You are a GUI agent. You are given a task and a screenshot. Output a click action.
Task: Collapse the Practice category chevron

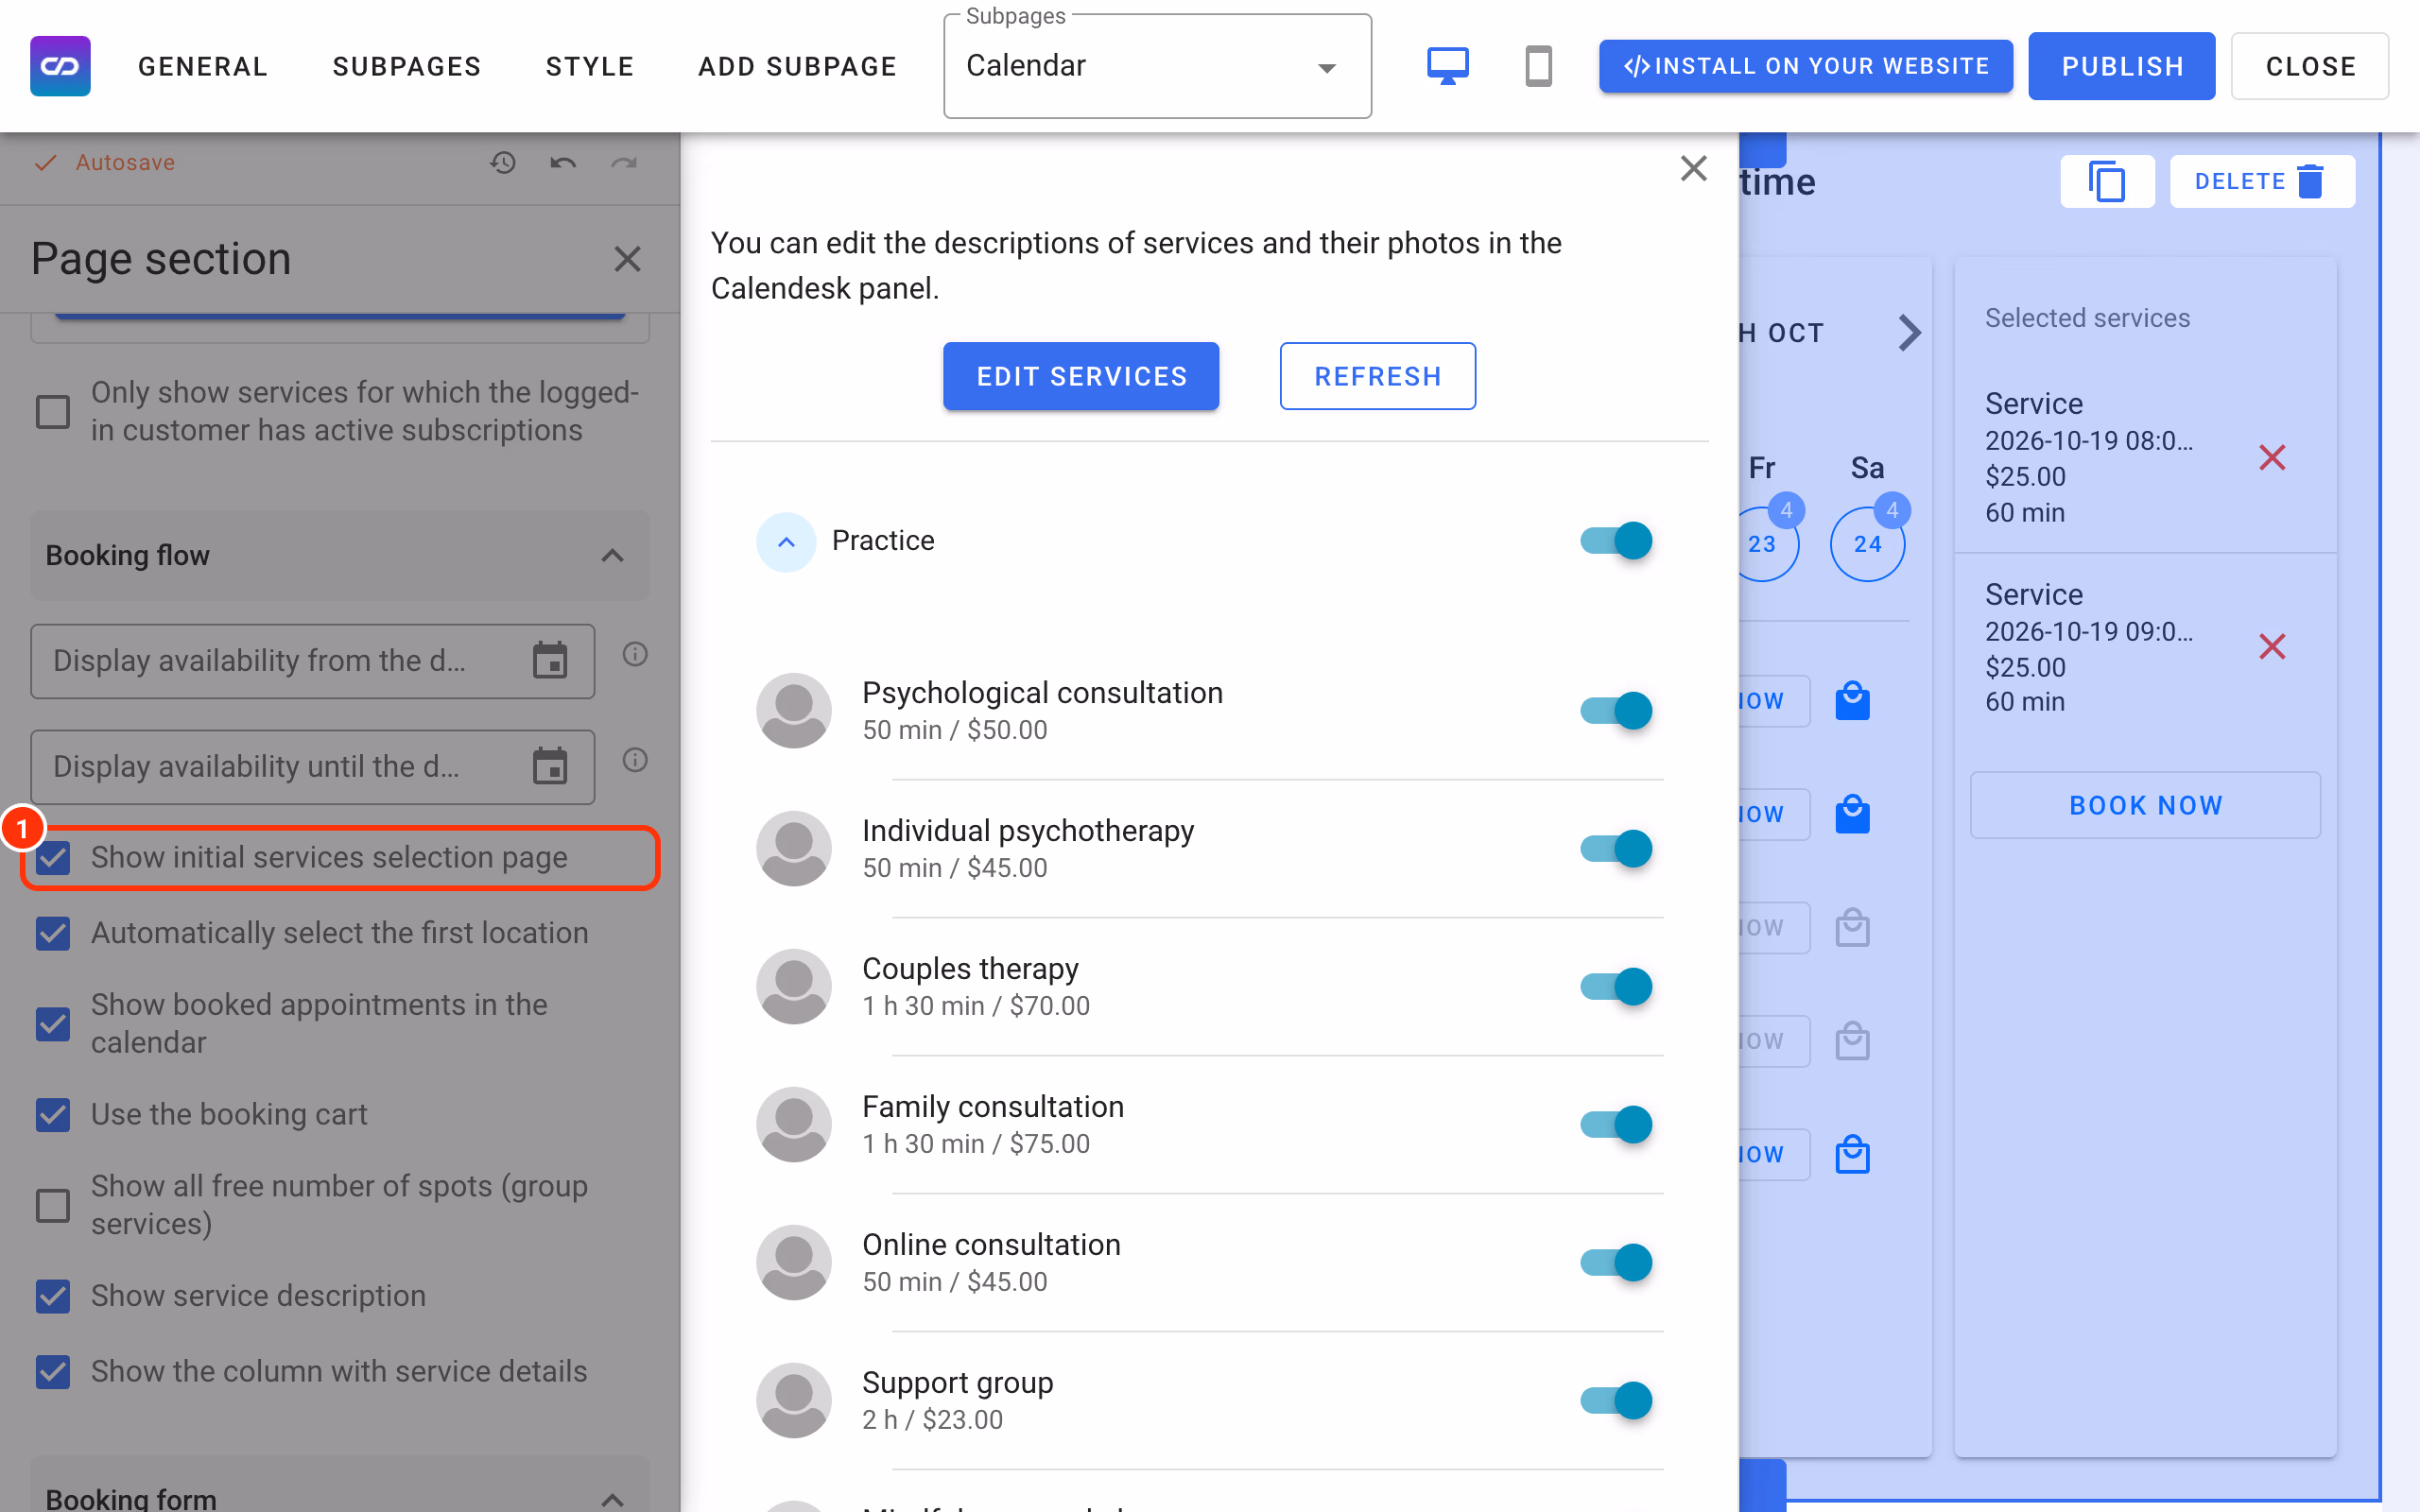(x=786, y=542)
